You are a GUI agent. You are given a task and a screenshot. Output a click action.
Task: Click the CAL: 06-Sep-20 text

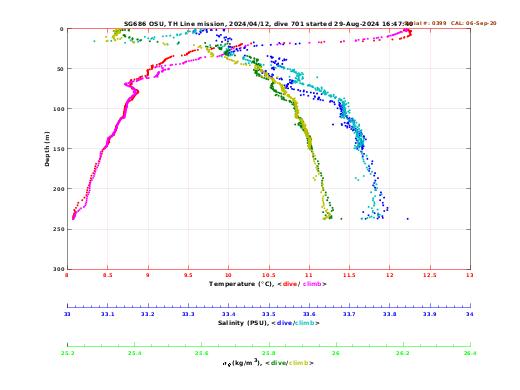(473, 23)
